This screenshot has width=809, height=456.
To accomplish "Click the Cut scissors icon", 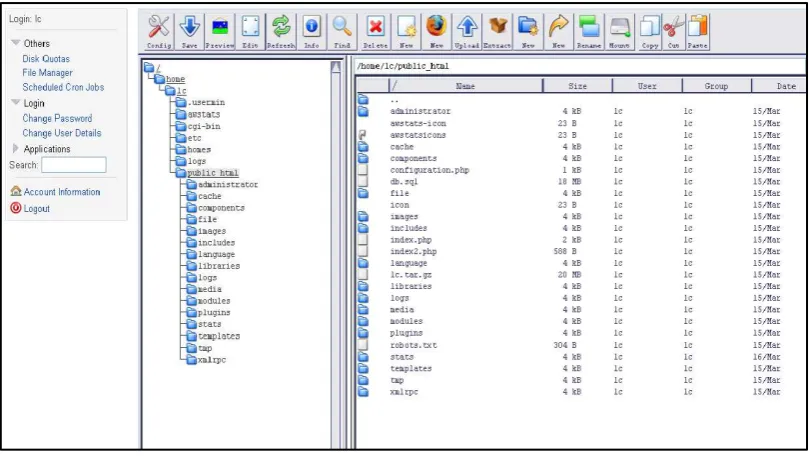I will 673,31.
